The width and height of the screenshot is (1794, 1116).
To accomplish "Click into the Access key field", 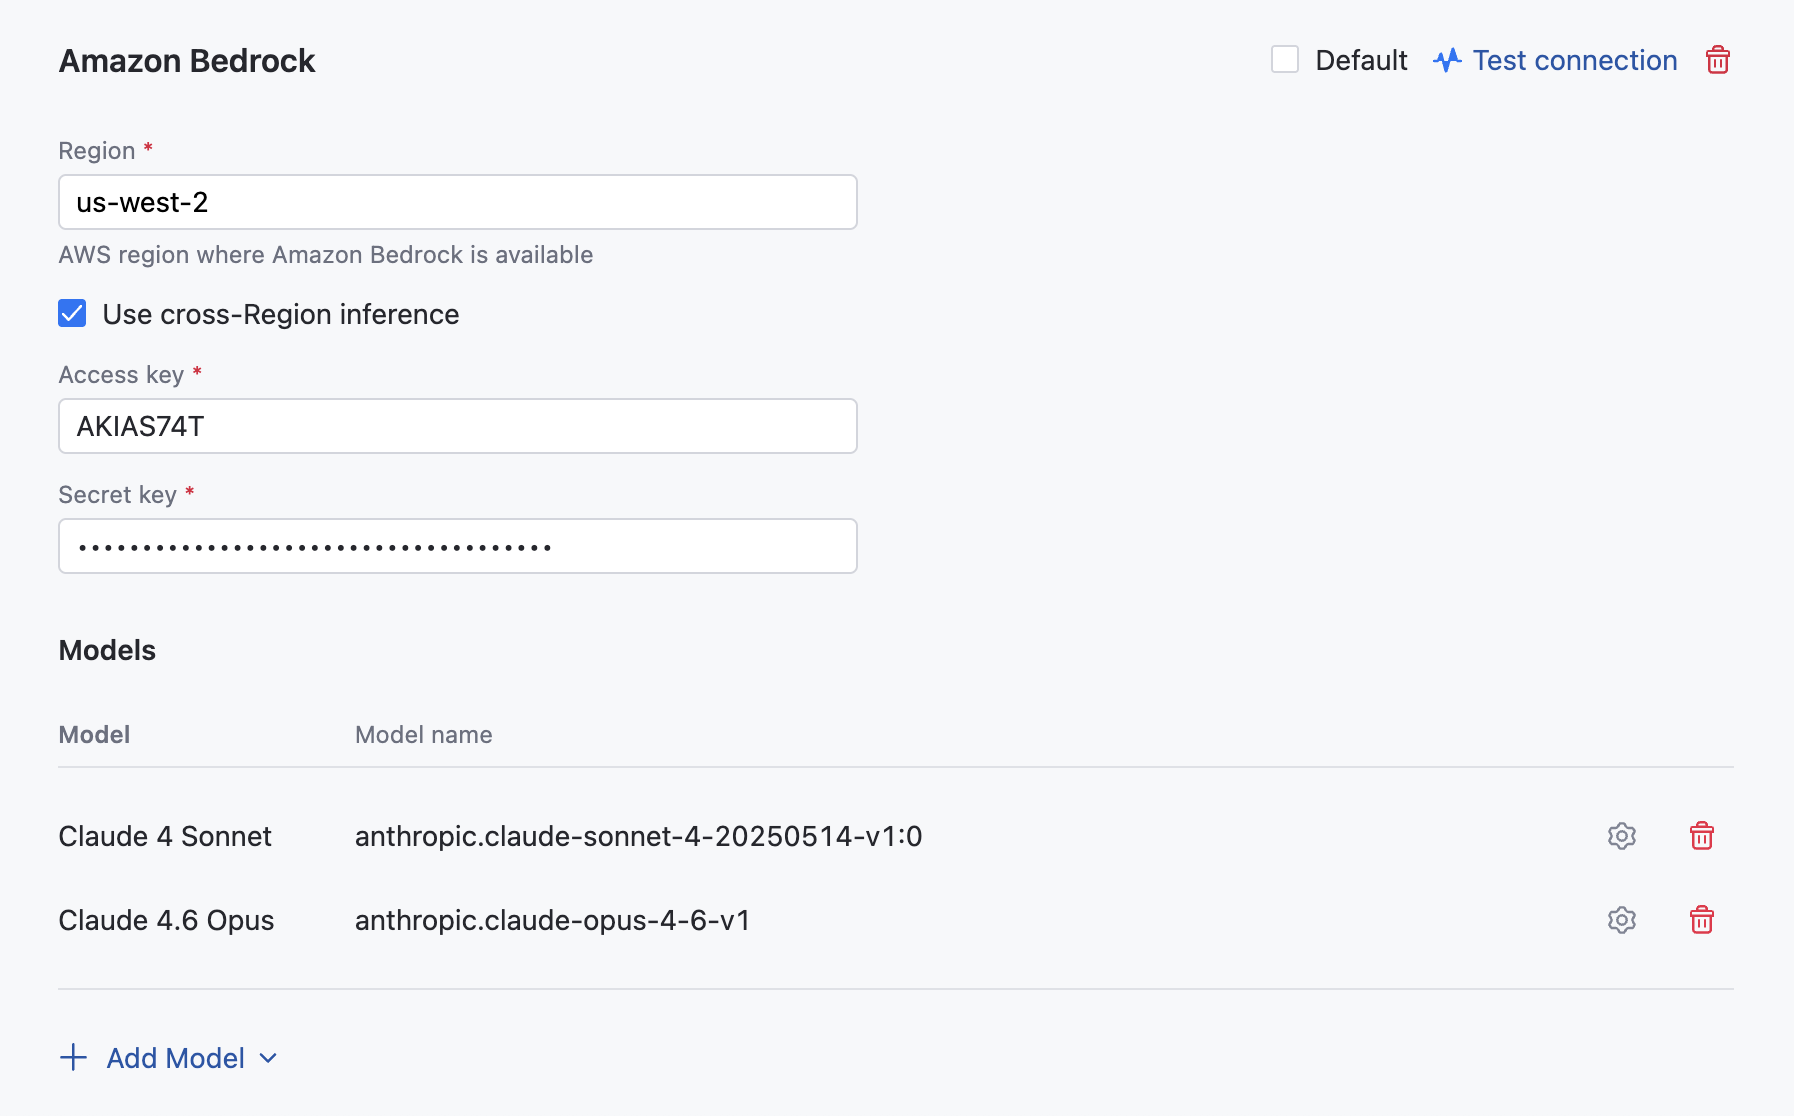I will tap(458, 426).
